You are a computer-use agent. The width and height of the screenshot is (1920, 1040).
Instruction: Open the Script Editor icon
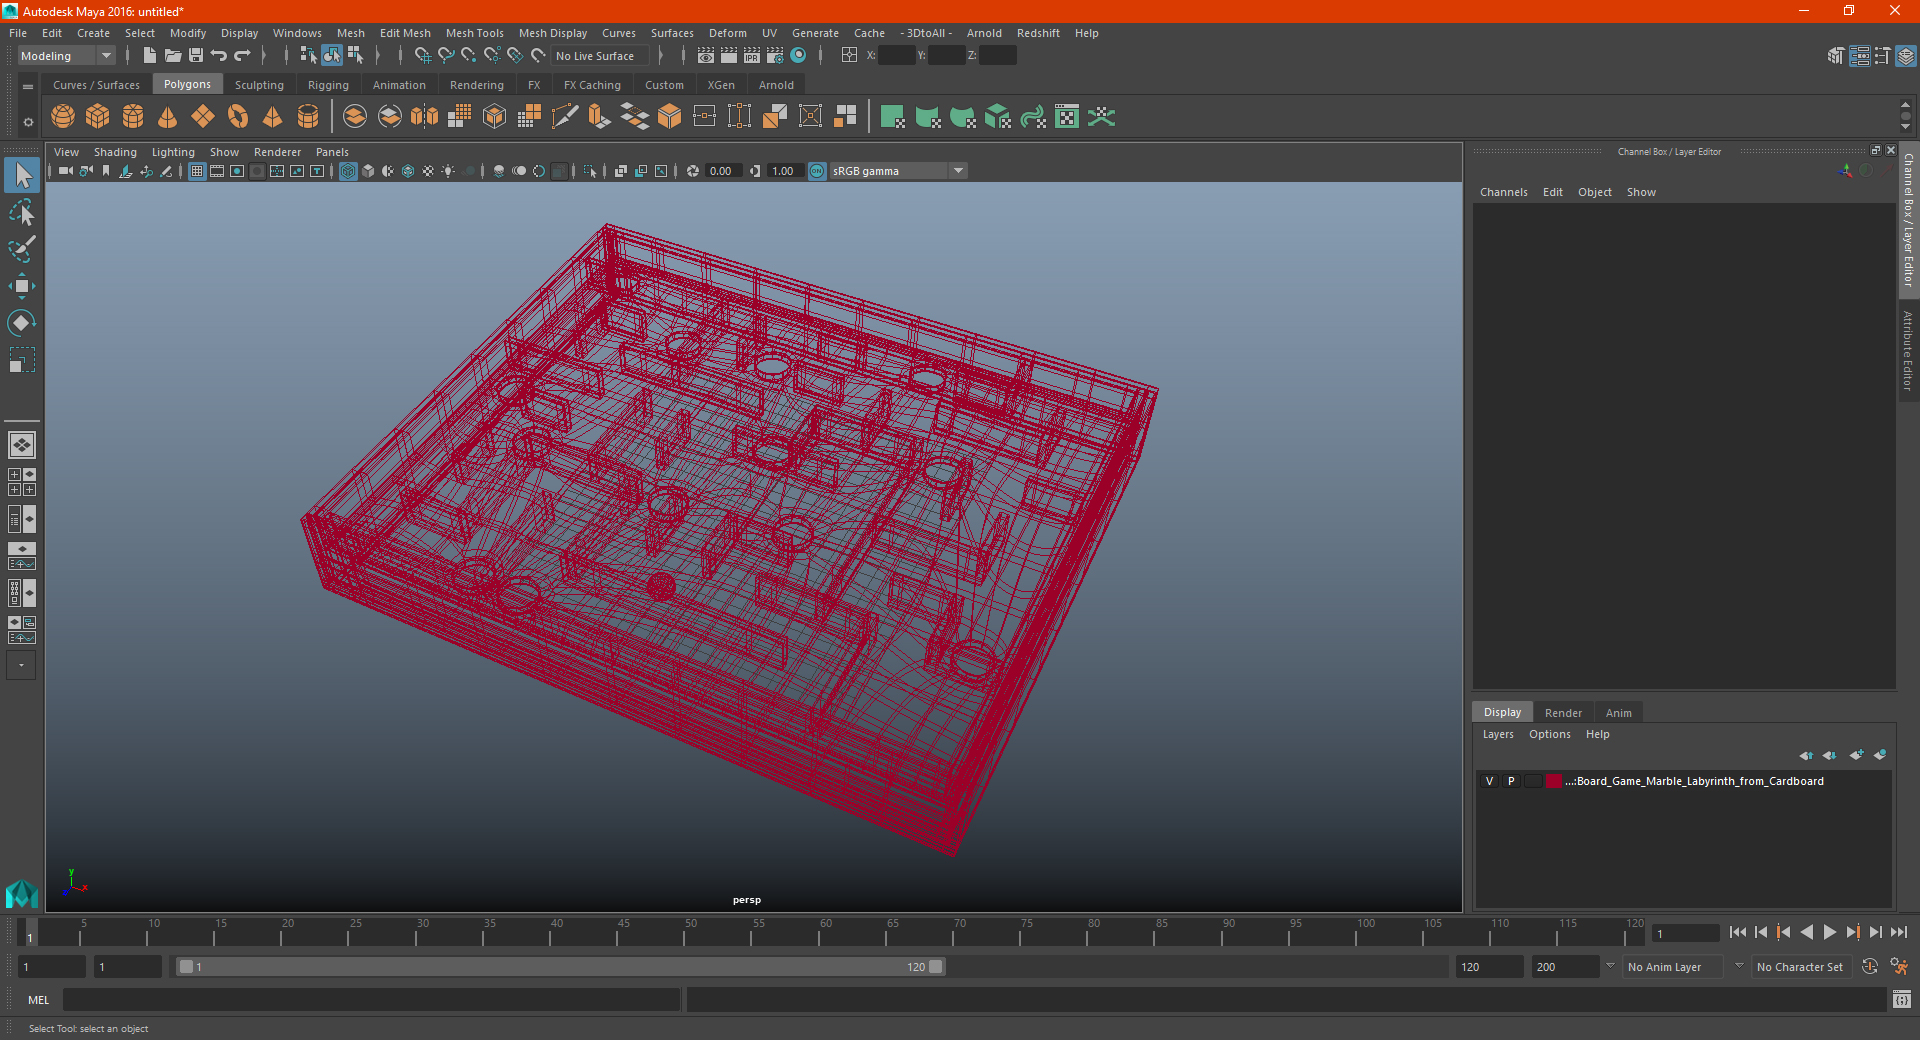pos(1902,999)
